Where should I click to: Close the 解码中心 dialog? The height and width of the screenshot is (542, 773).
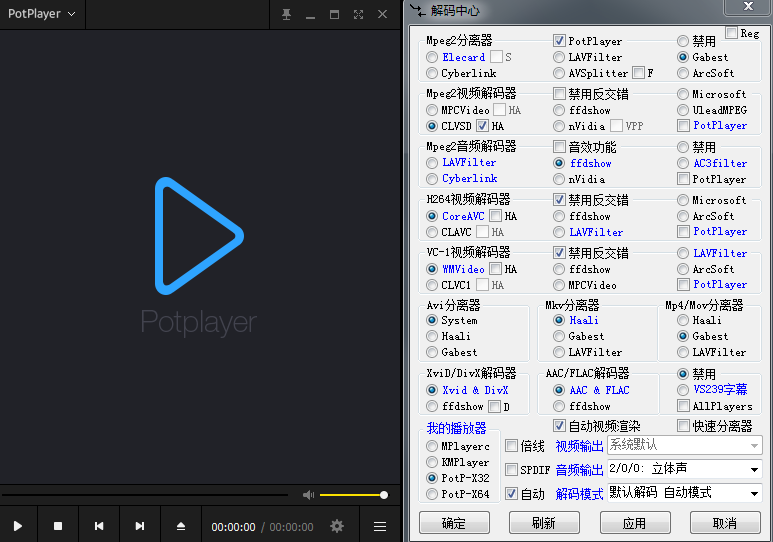pos(748,6)
